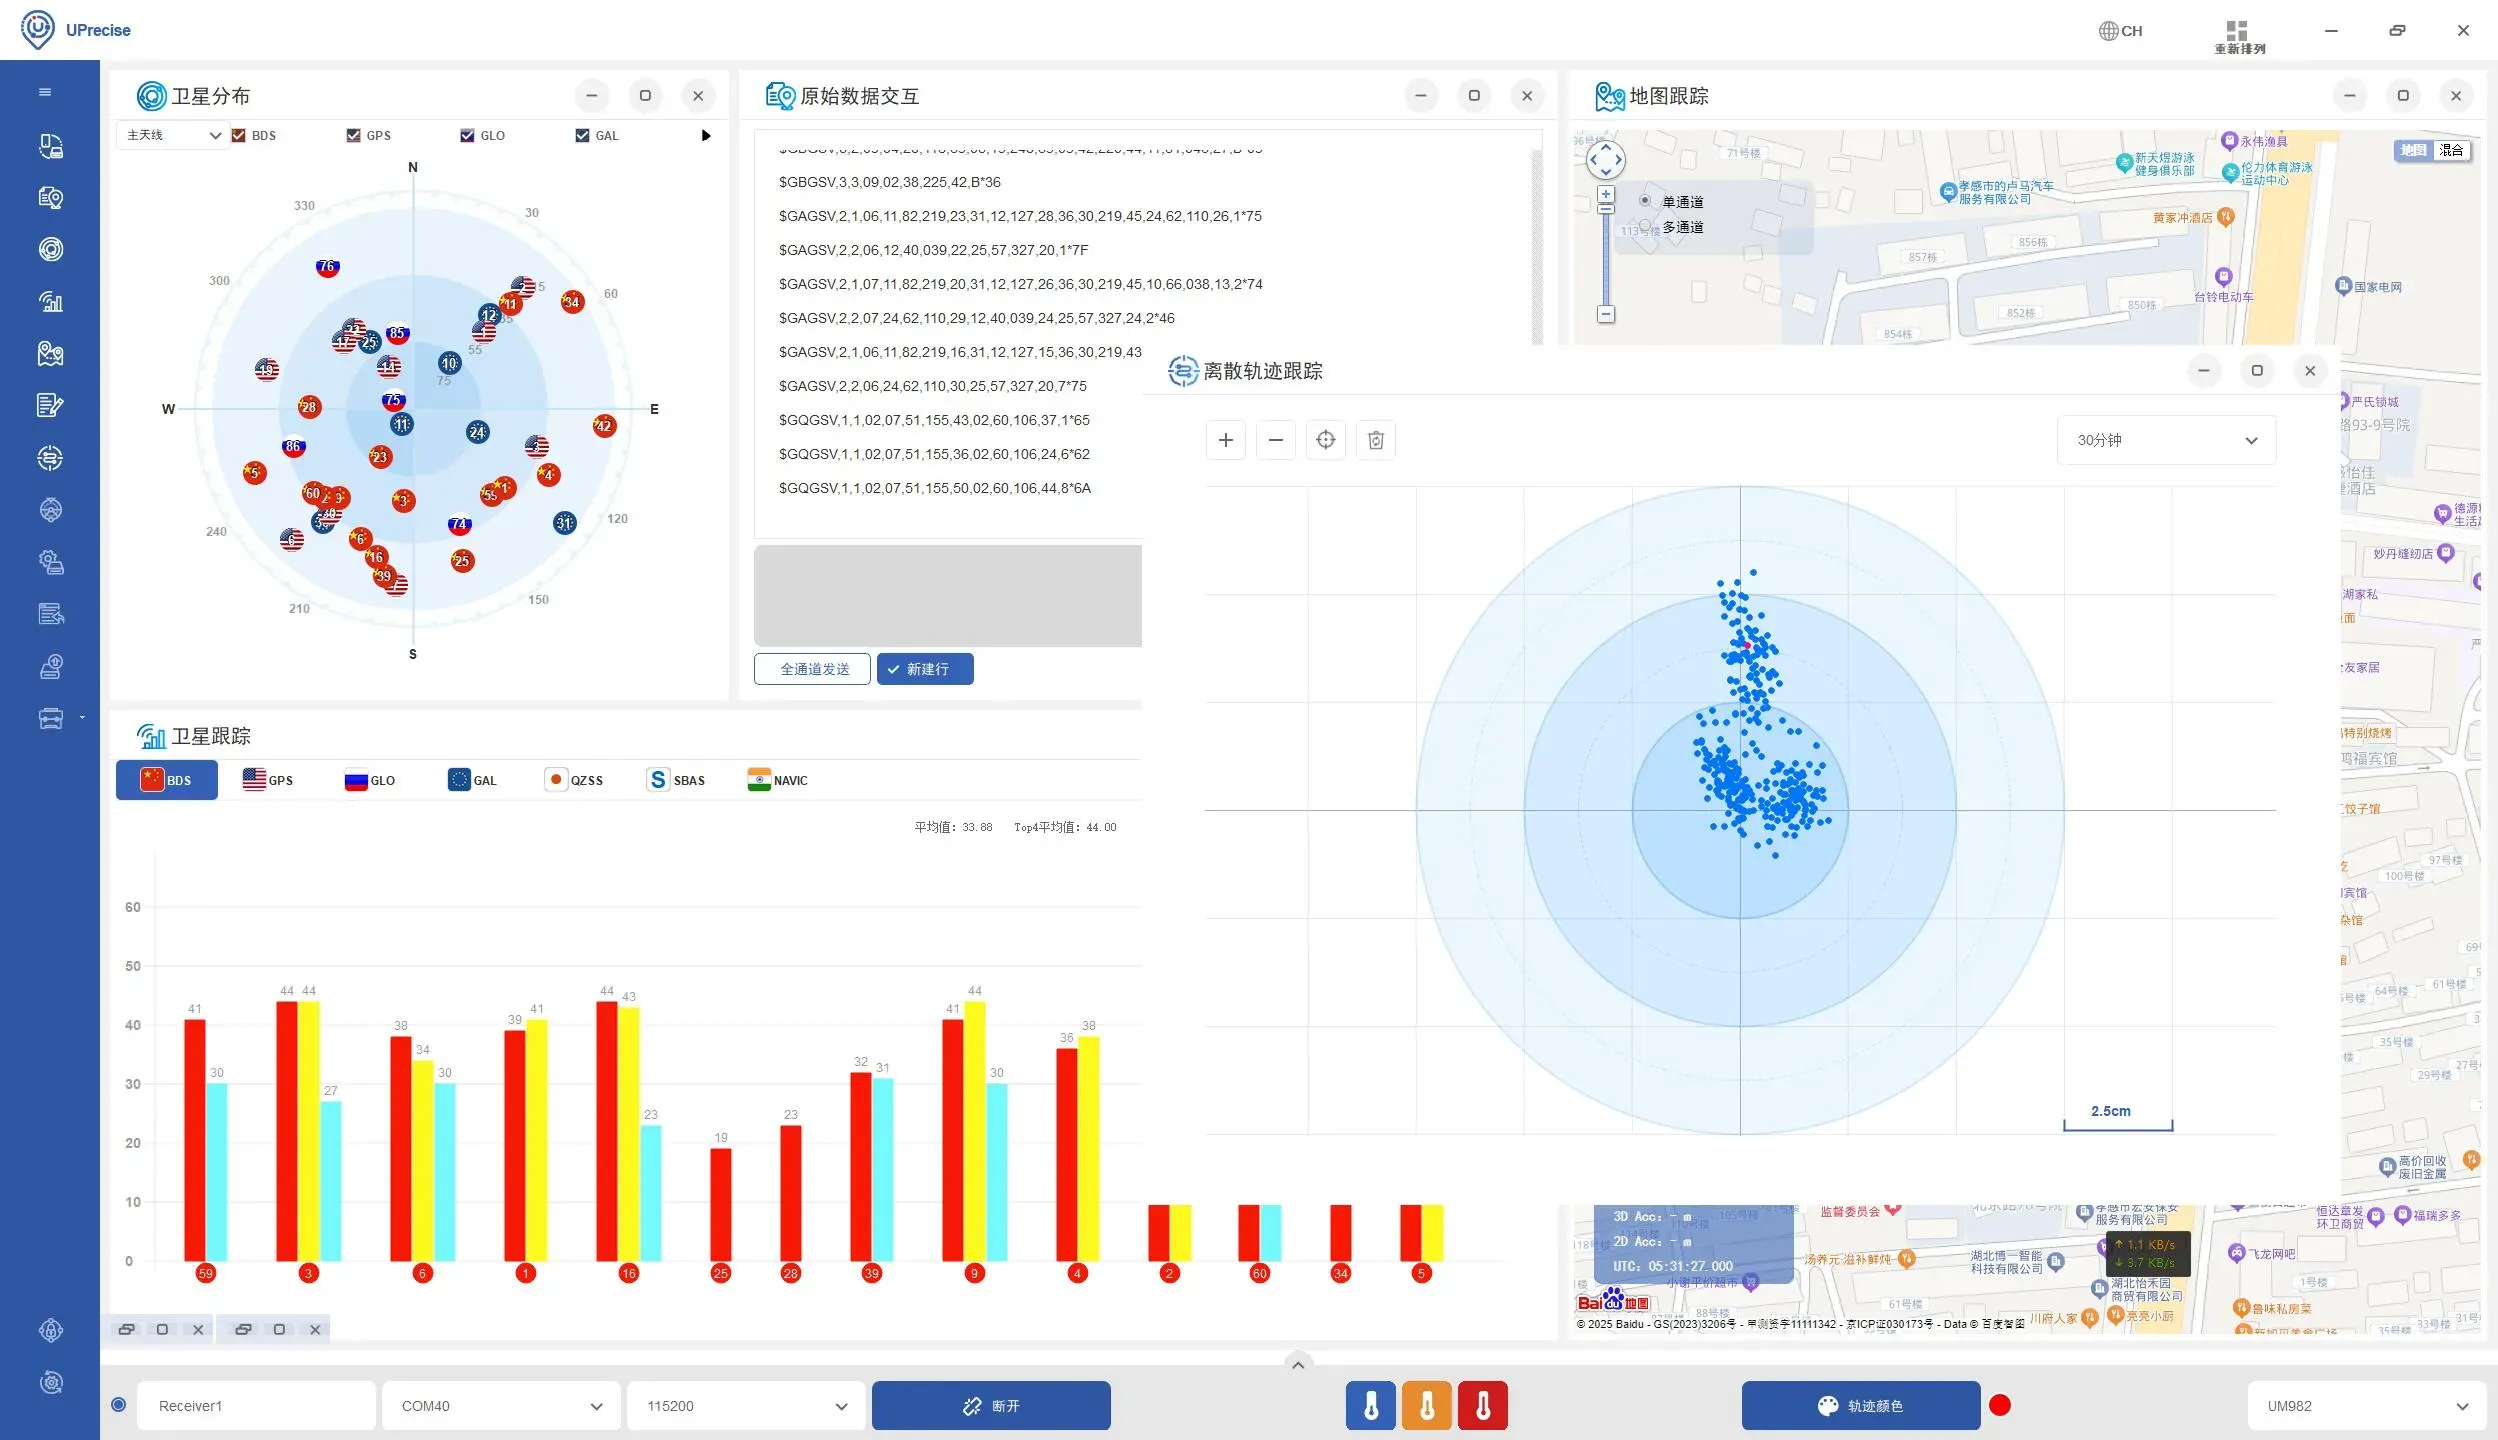Click the blue thermometer icon in bottom bar
The image size is (2498, 1440).
pyautogui.click(x=1370, y=1405)
